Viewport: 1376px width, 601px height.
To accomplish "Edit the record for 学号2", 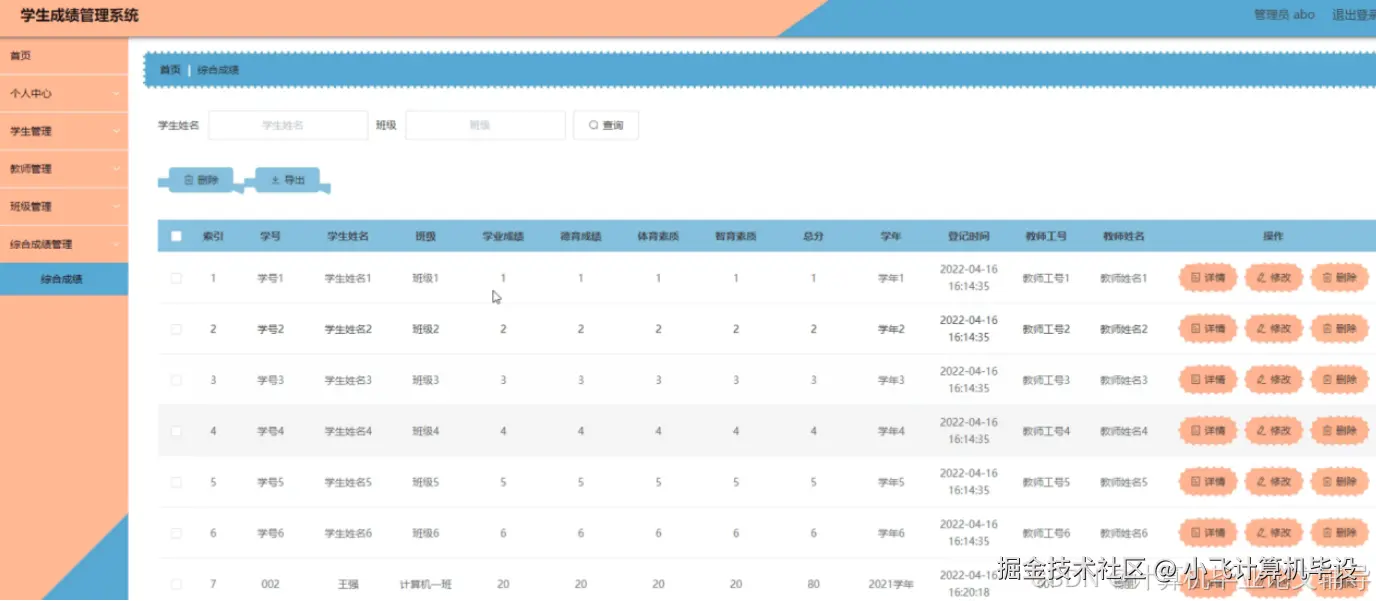I will (1273, 329).
